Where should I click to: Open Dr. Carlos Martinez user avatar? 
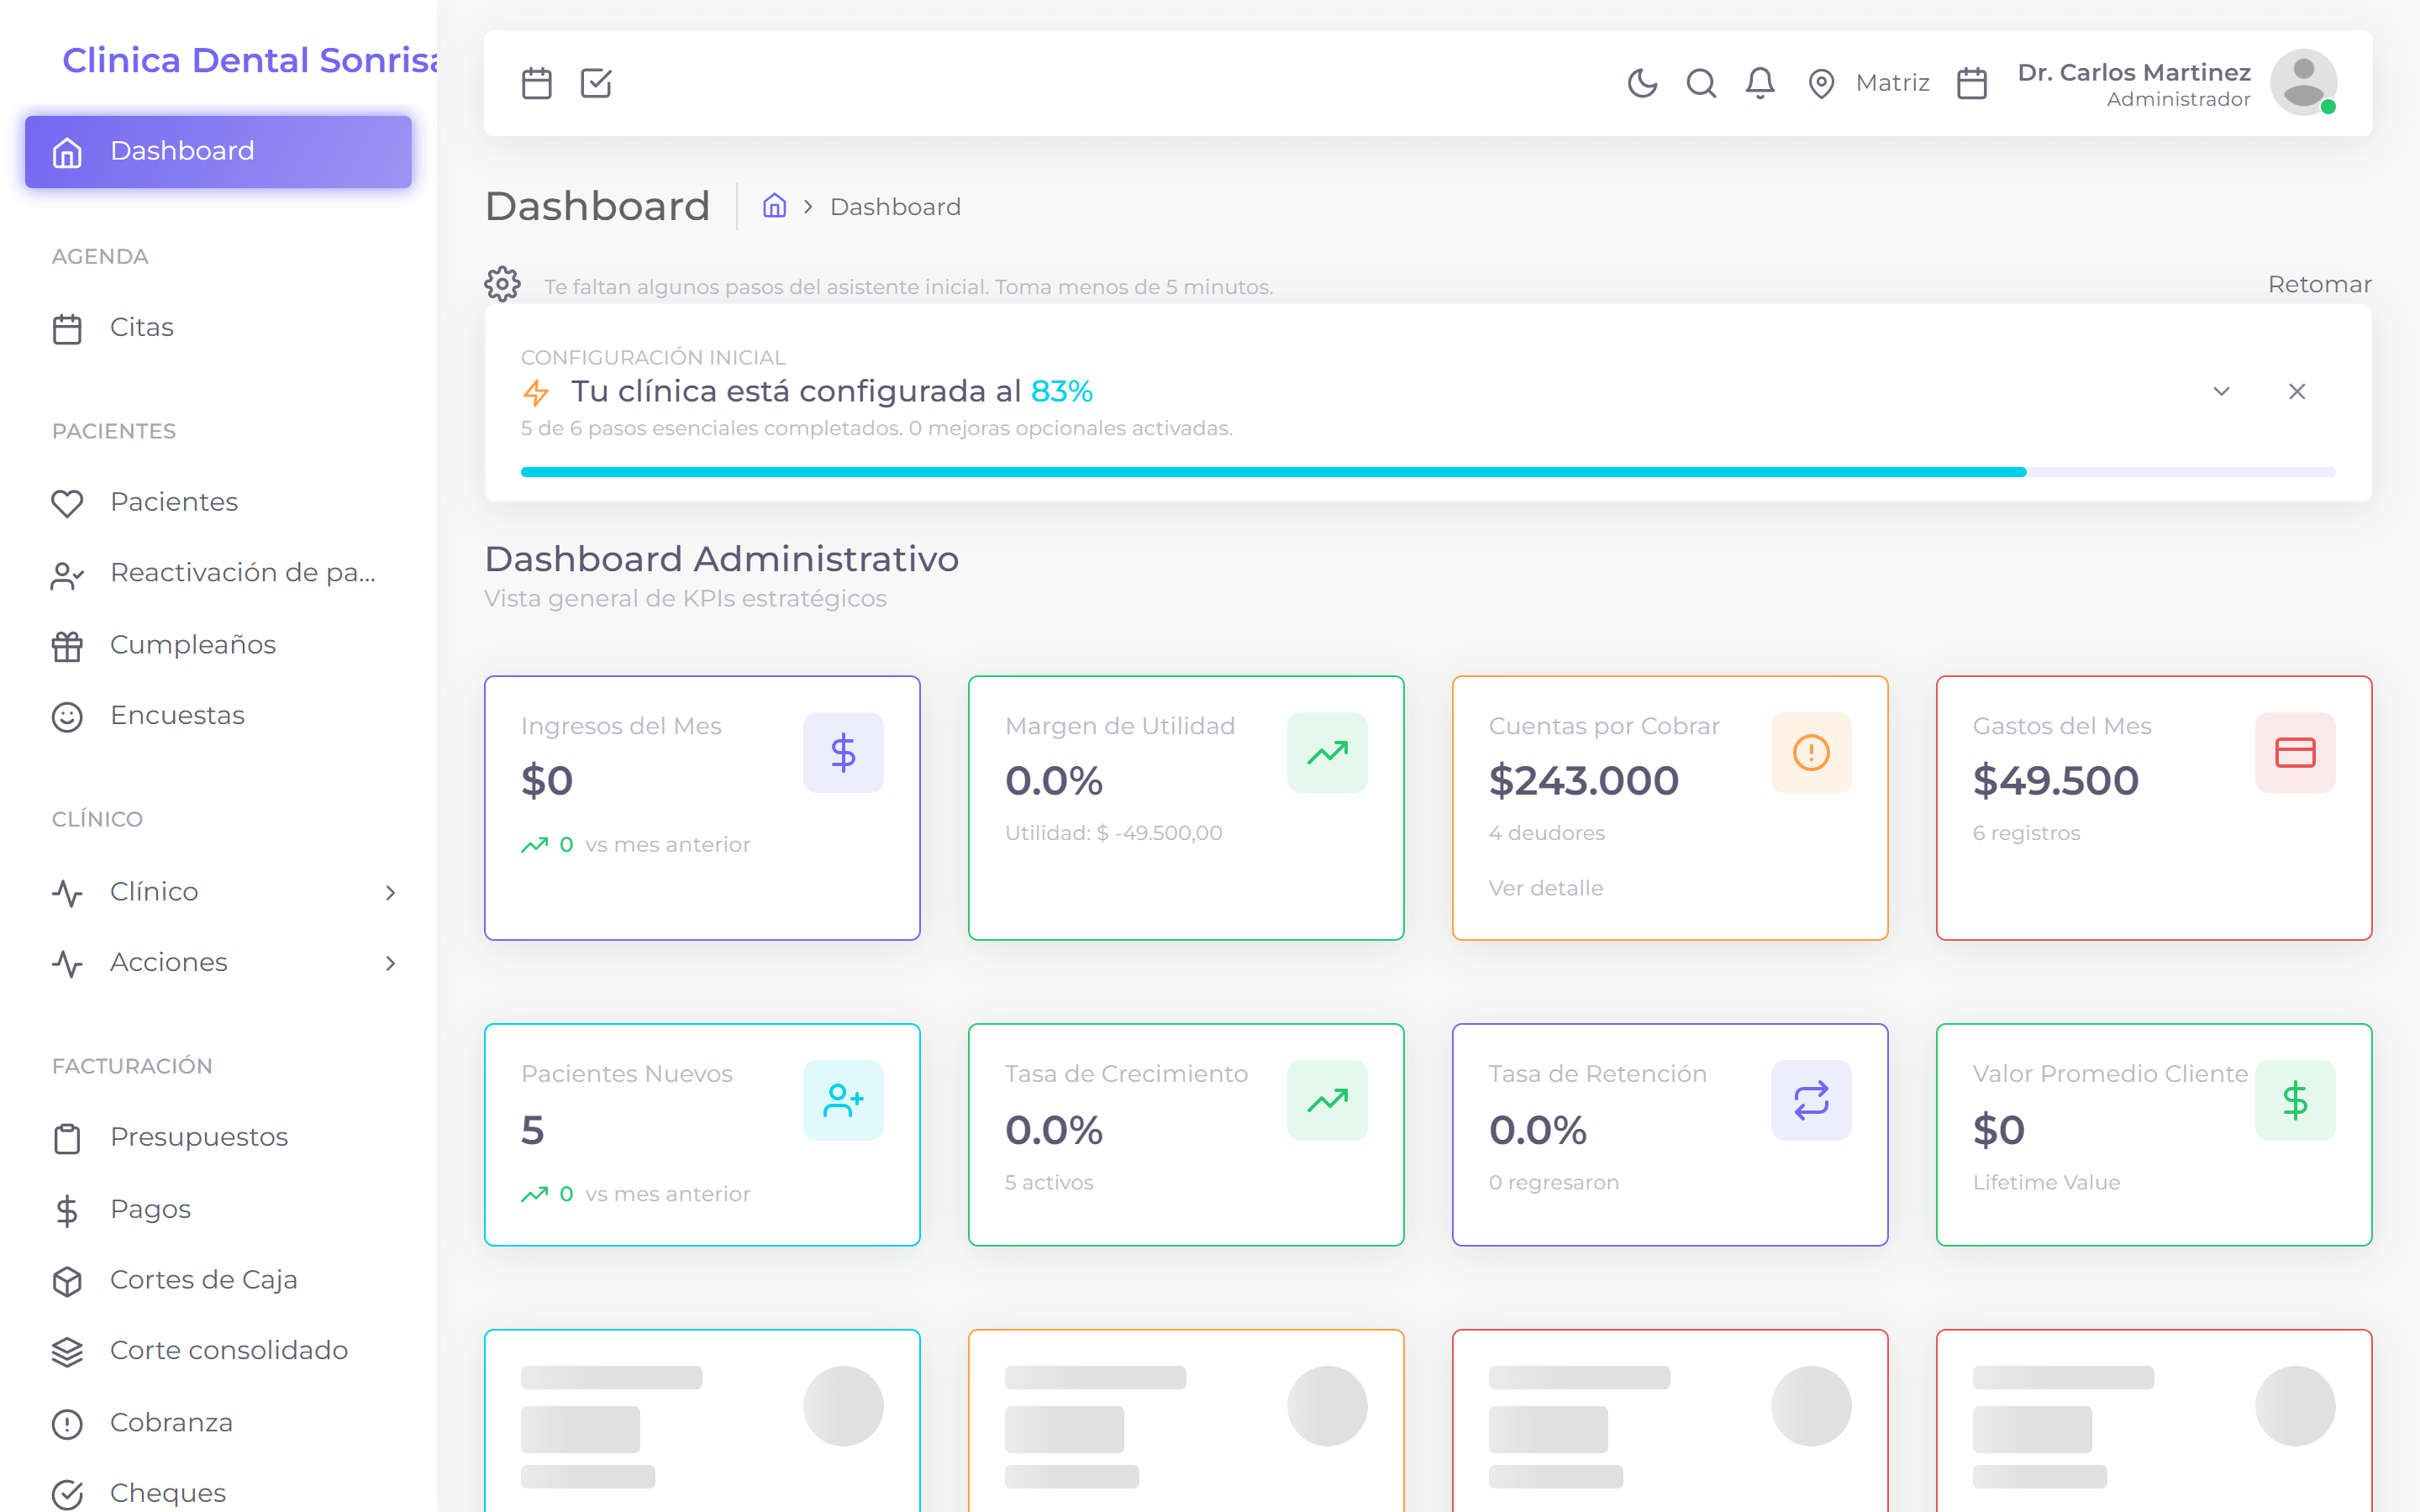[x=2303, y=83]
